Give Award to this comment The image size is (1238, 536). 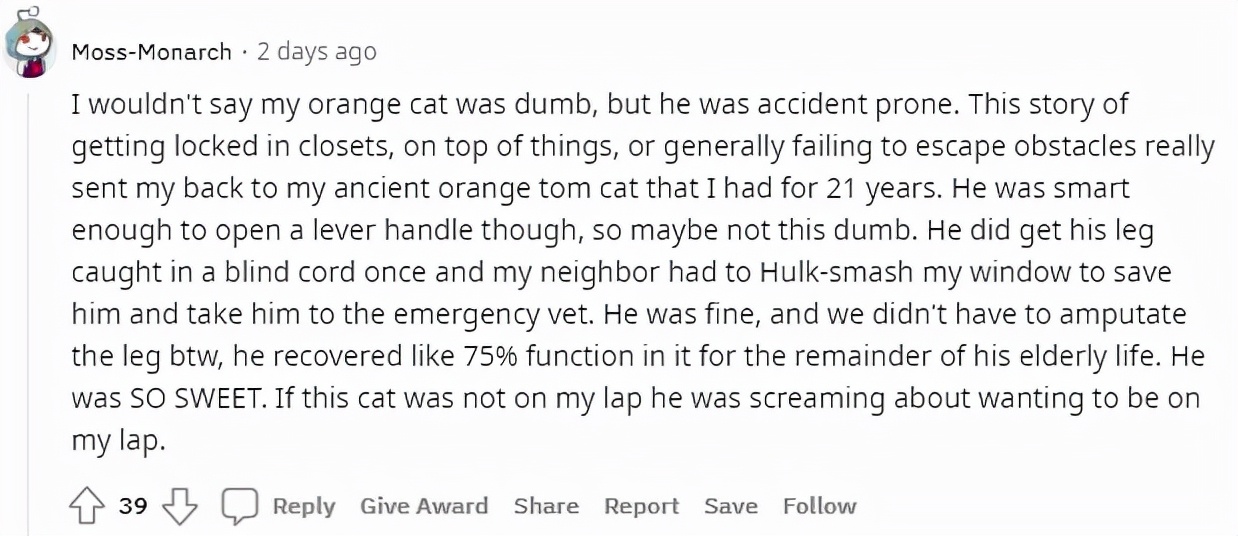point(424,506)
